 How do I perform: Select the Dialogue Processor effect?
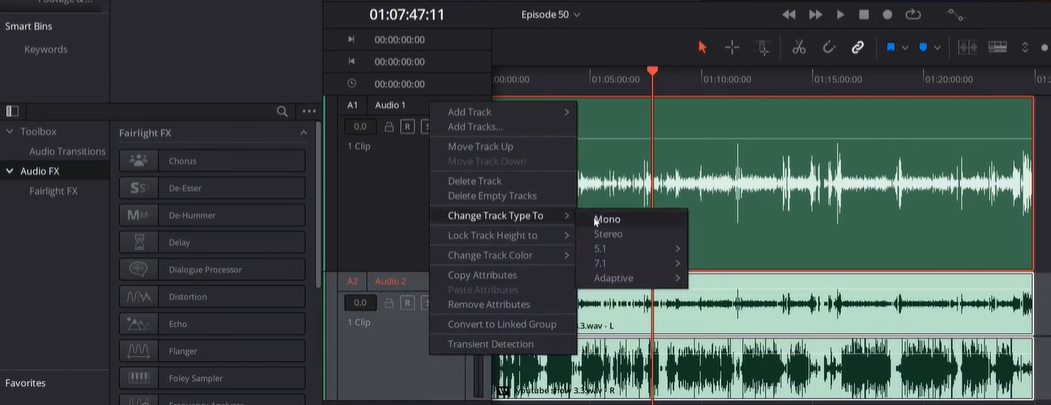click(x=212, y=270)
